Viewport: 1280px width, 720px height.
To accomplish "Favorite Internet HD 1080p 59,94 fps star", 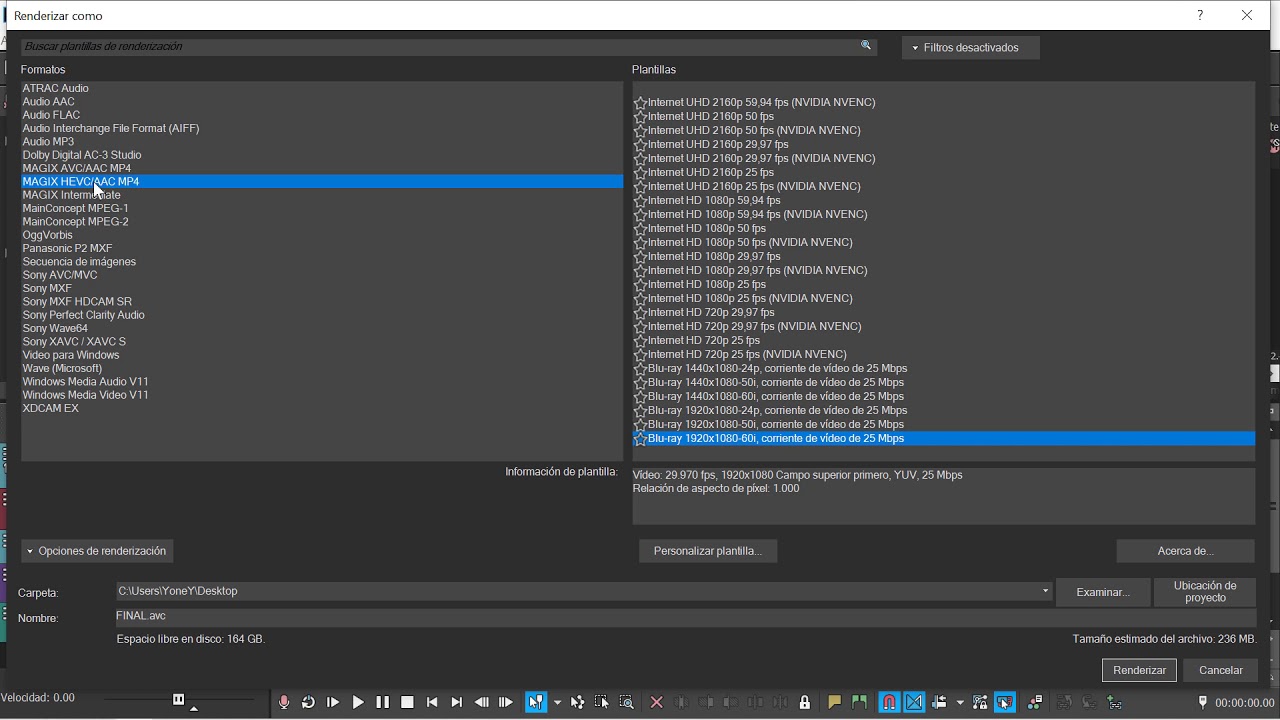I will 640,200.
